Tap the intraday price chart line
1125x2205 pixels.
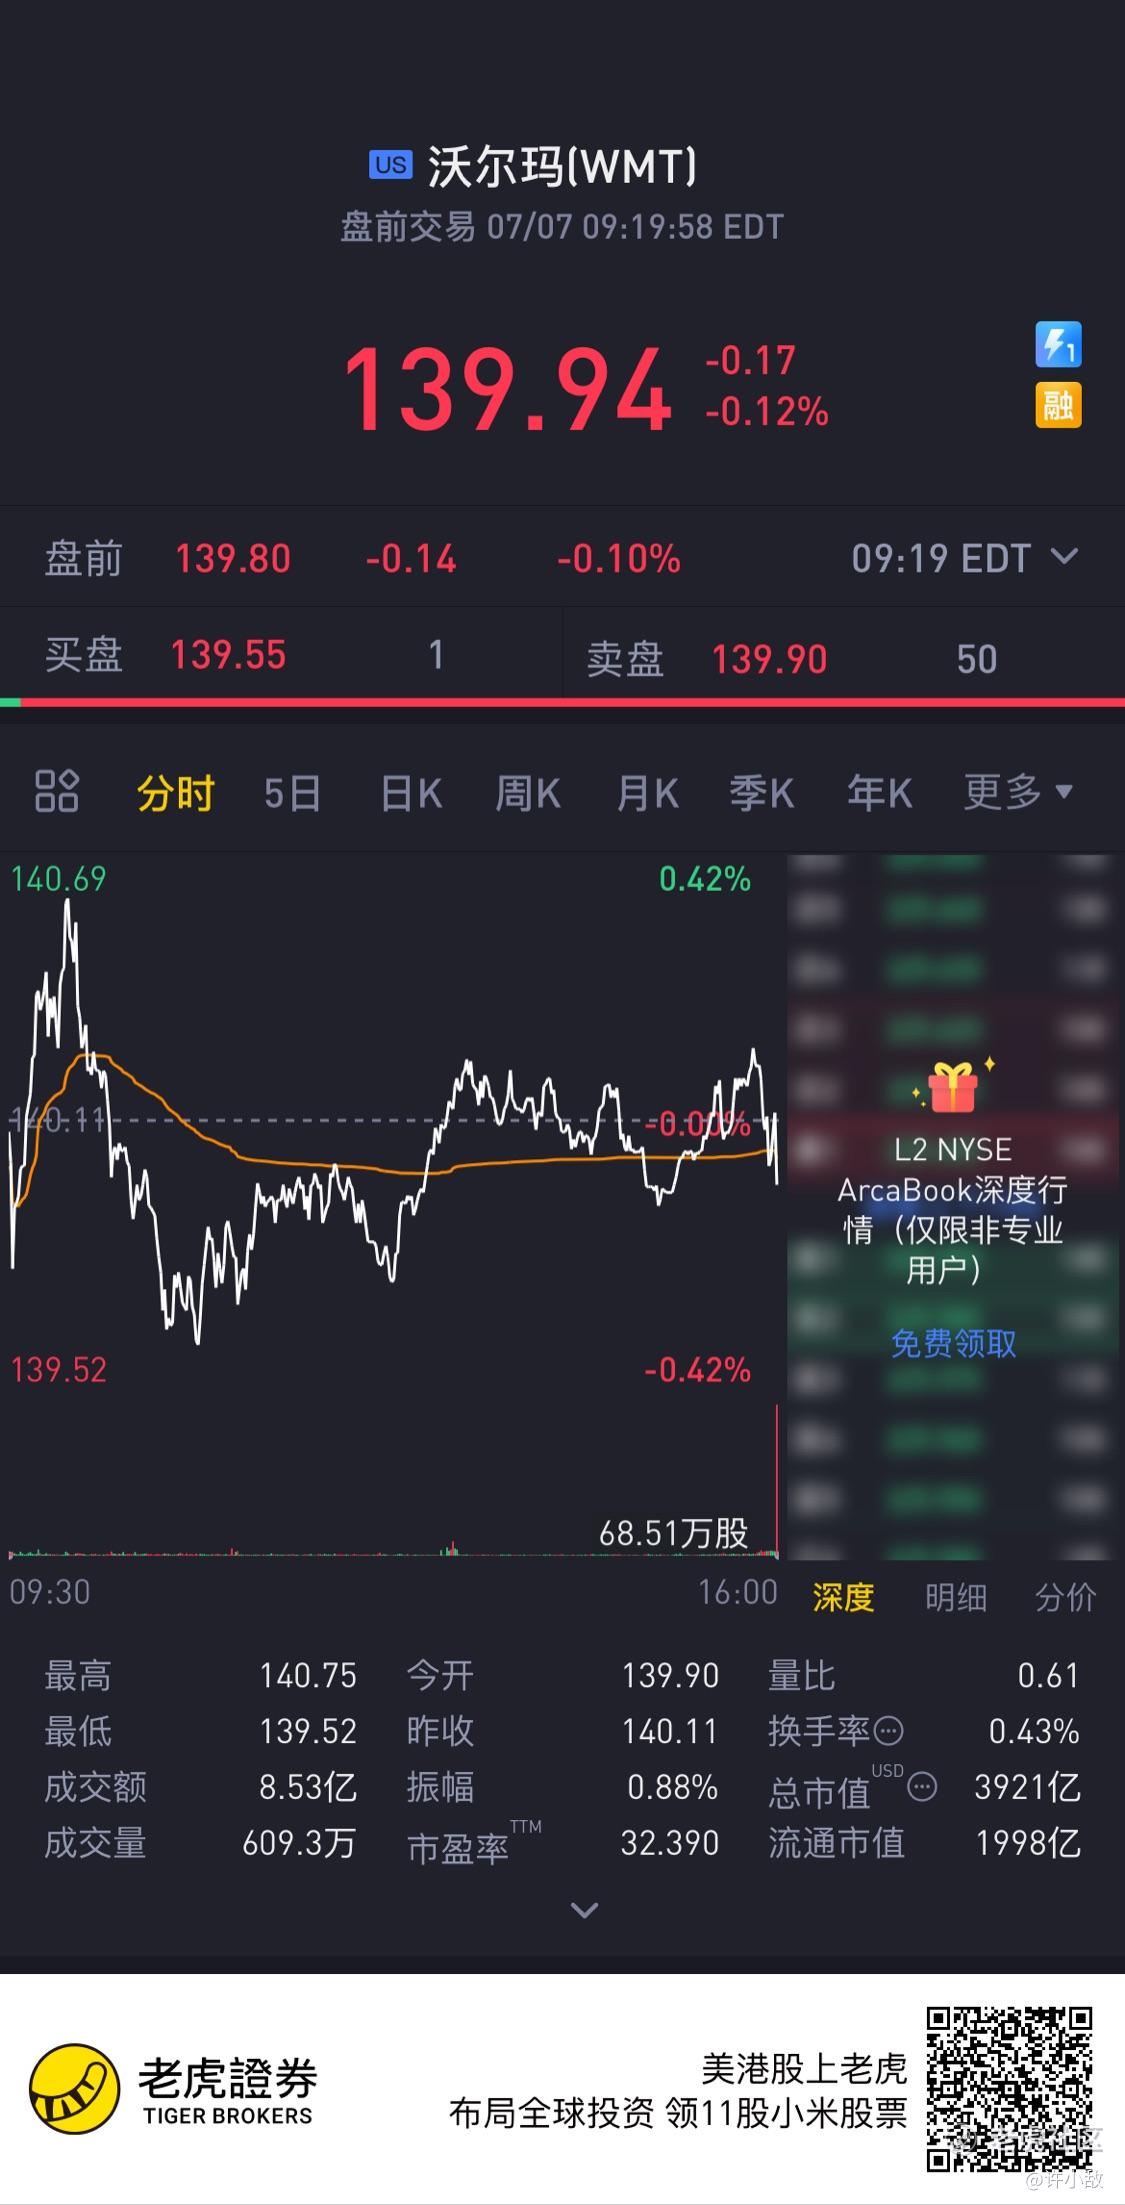pyautogui.click(x=394, y=1120)
